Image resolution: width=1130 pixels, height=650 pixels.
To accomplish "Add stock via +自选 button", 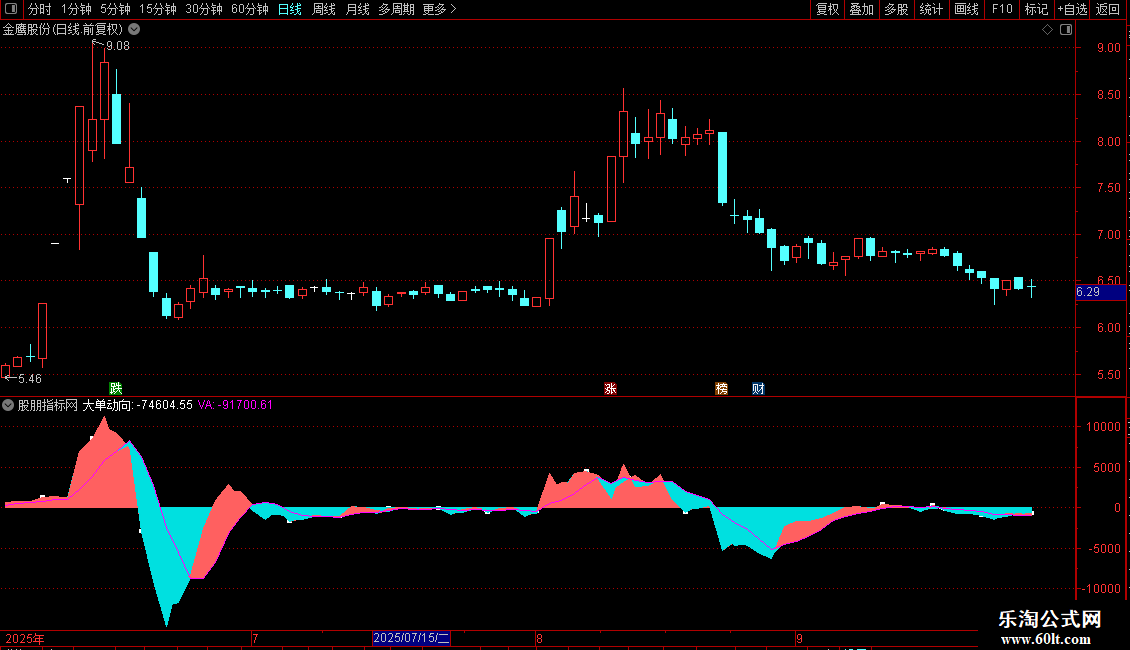I will point(1072,9).
